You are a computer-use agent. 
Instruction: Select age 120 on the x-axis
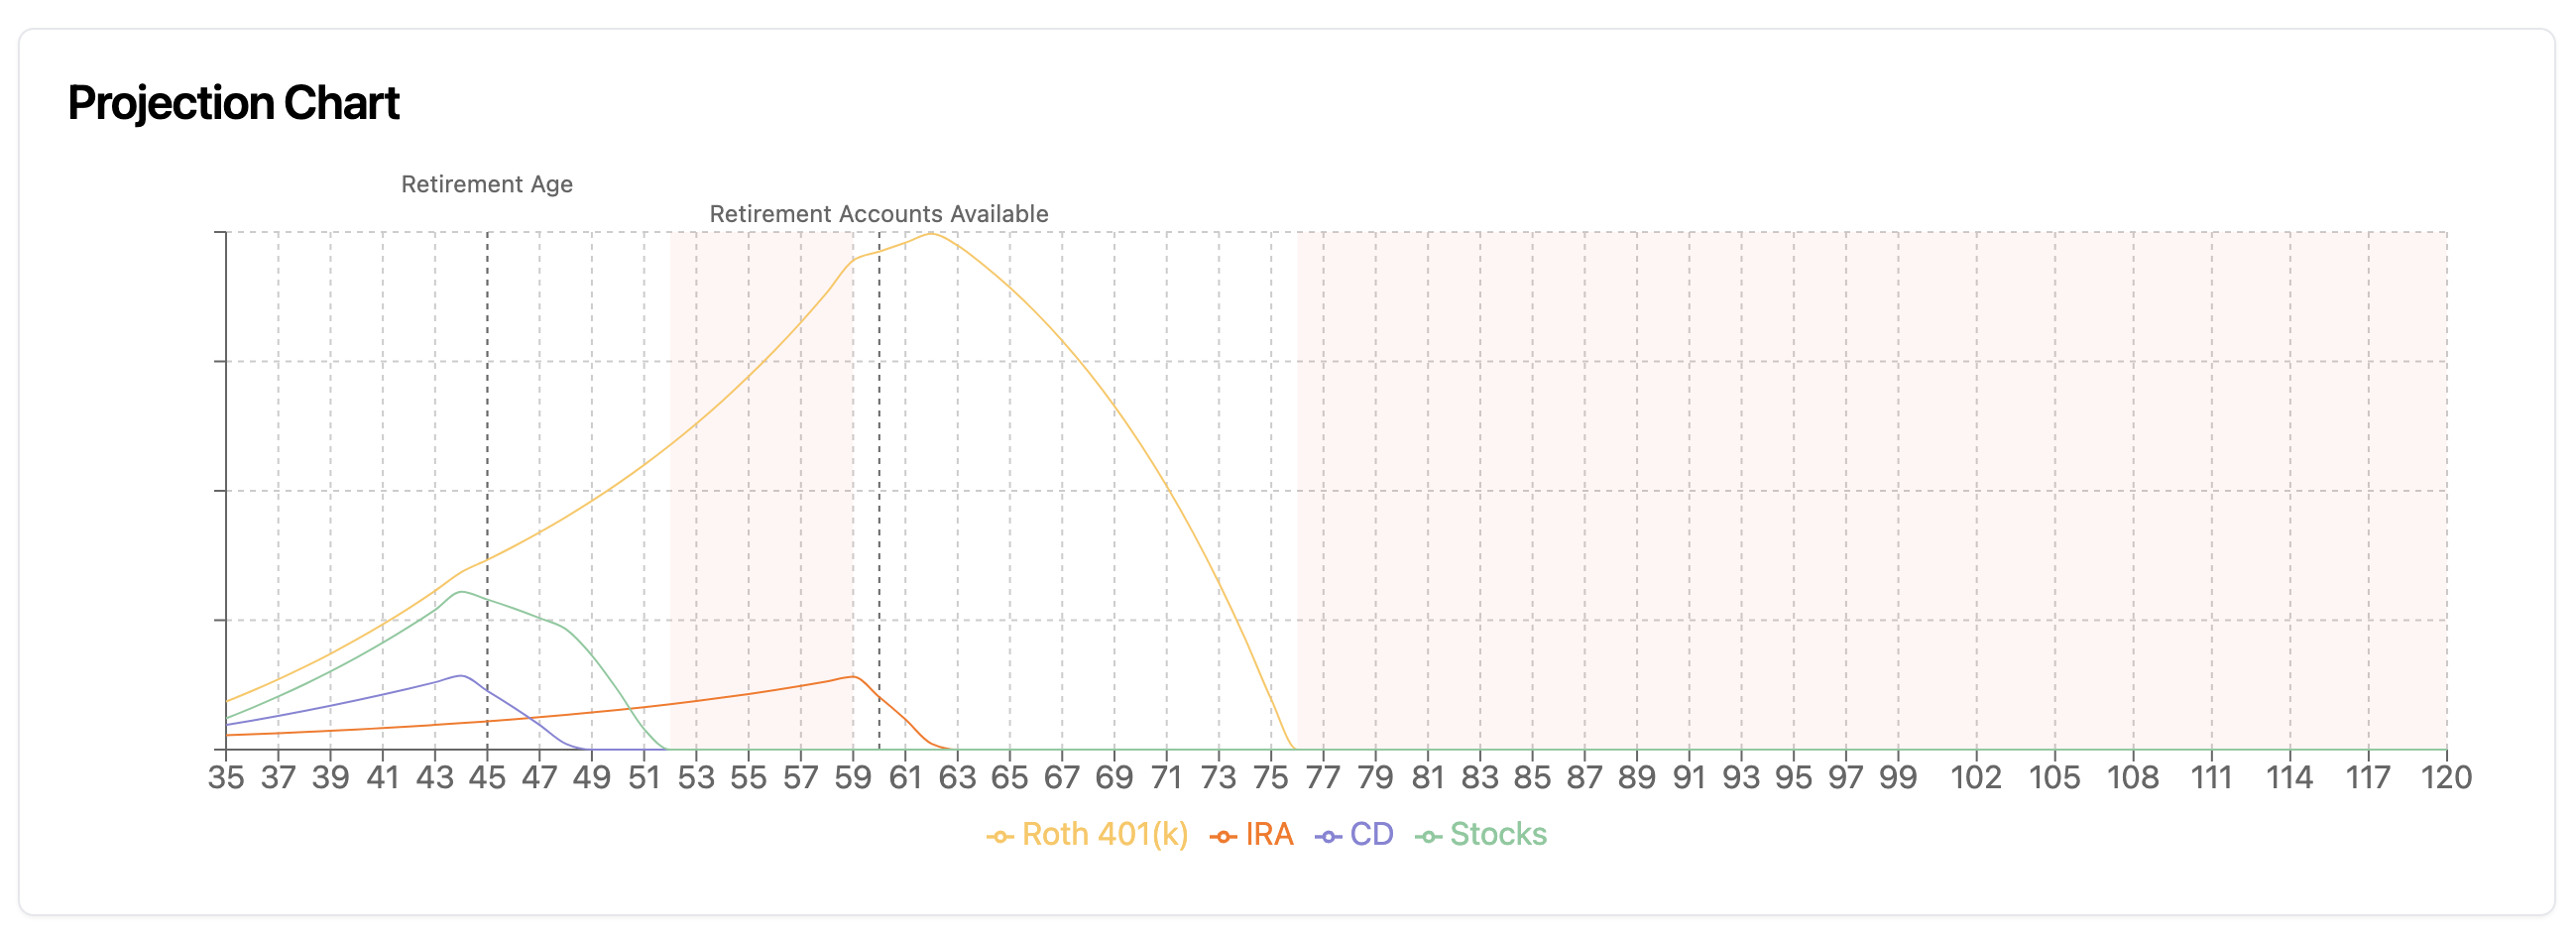[x=2446, y=778]
